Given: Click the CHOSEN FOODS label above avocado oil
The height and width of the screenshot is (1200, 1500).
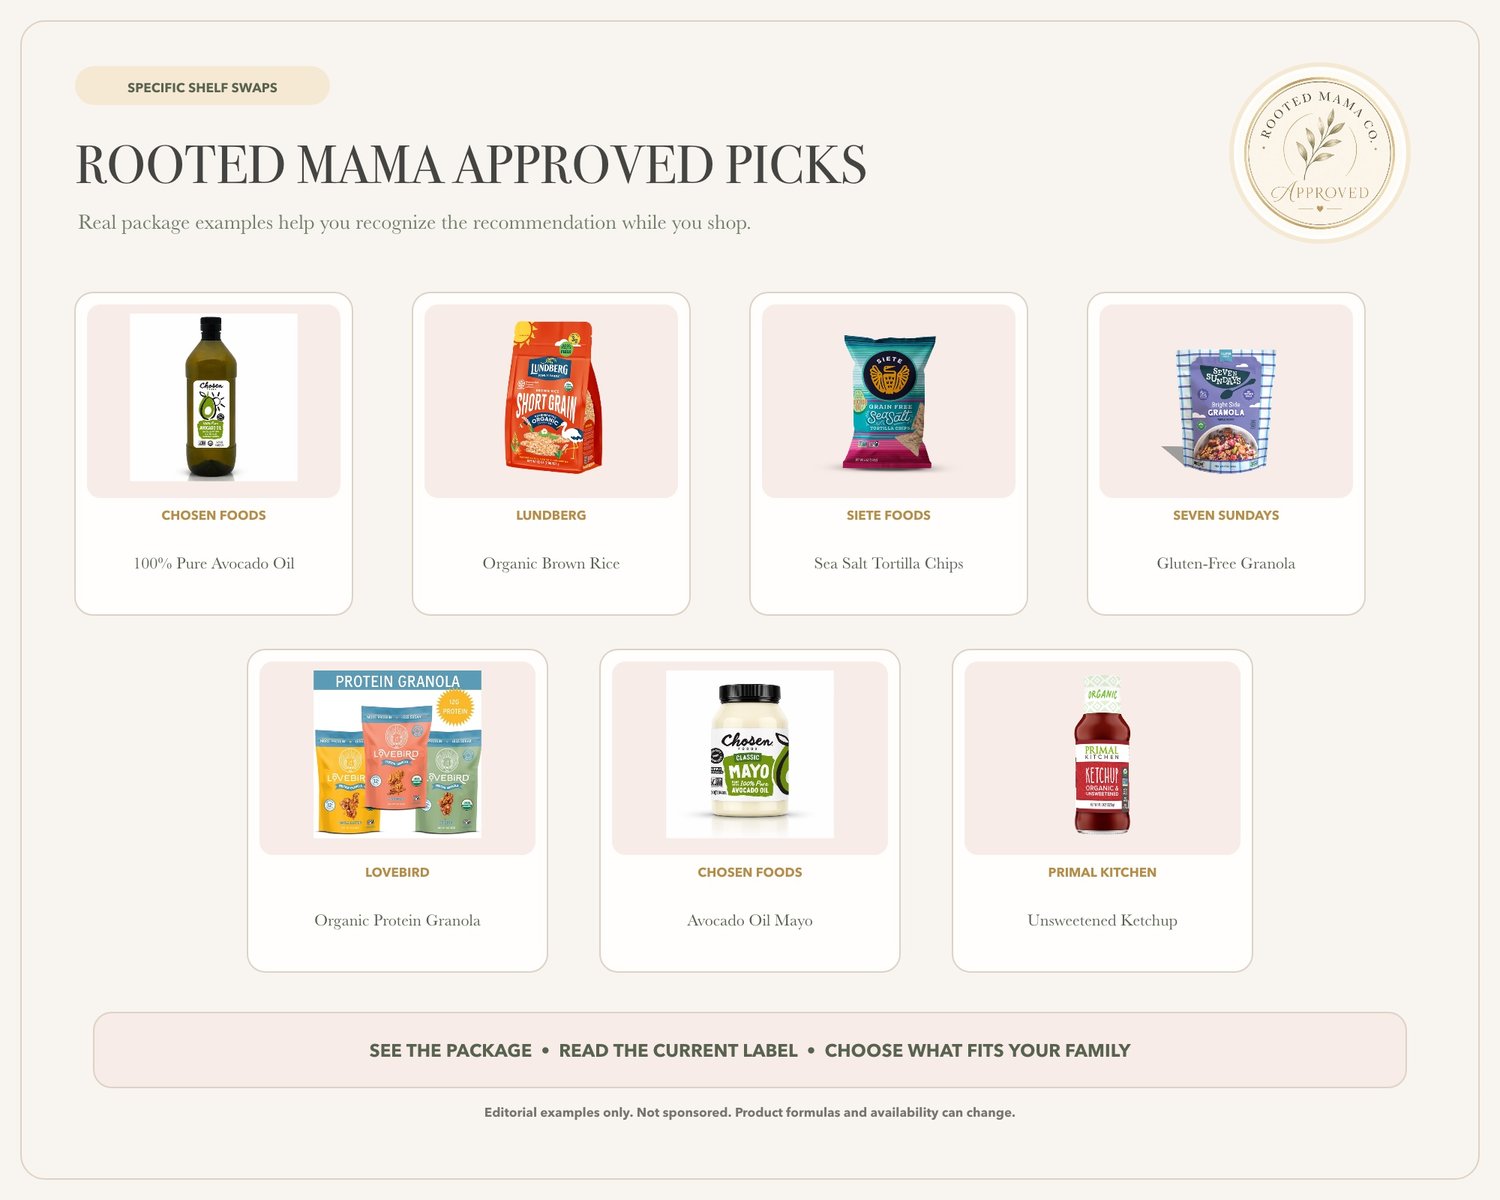Looking at the screenshot, I should coord(214,516).
